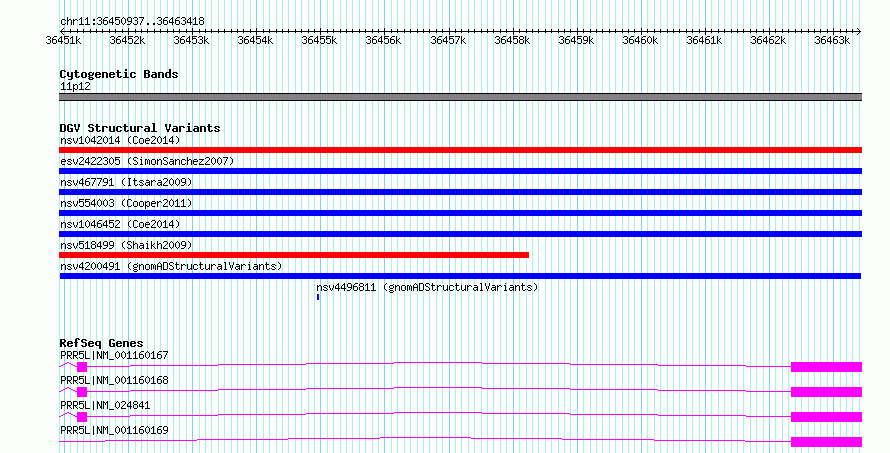Click the blue nsv1046452 variant bar
890x453 pixels.
(x=460, y=234)
